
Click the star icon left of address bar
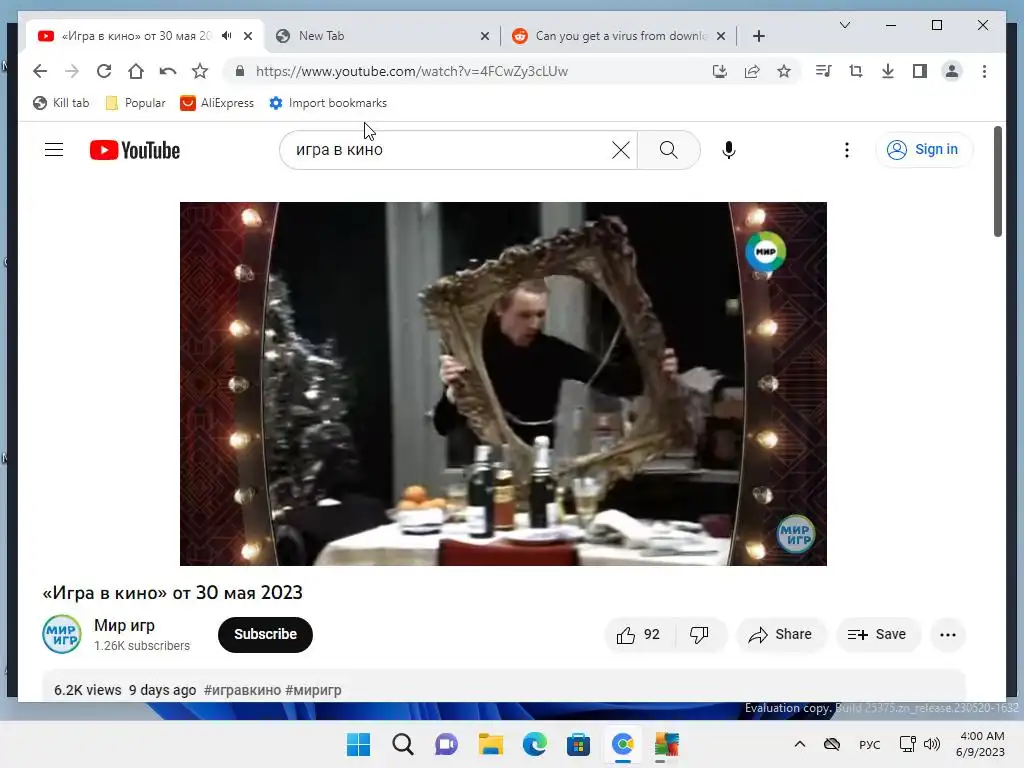coord(200,71)
